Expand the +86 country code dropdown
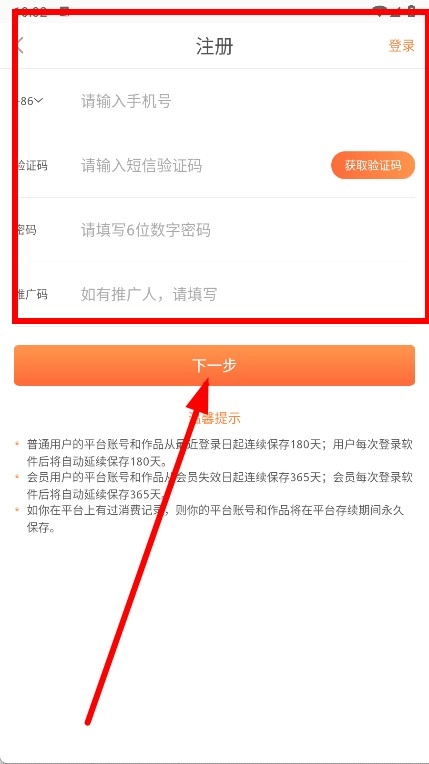The width and height of the screenshot is (429, 764). tap(29, 101)
